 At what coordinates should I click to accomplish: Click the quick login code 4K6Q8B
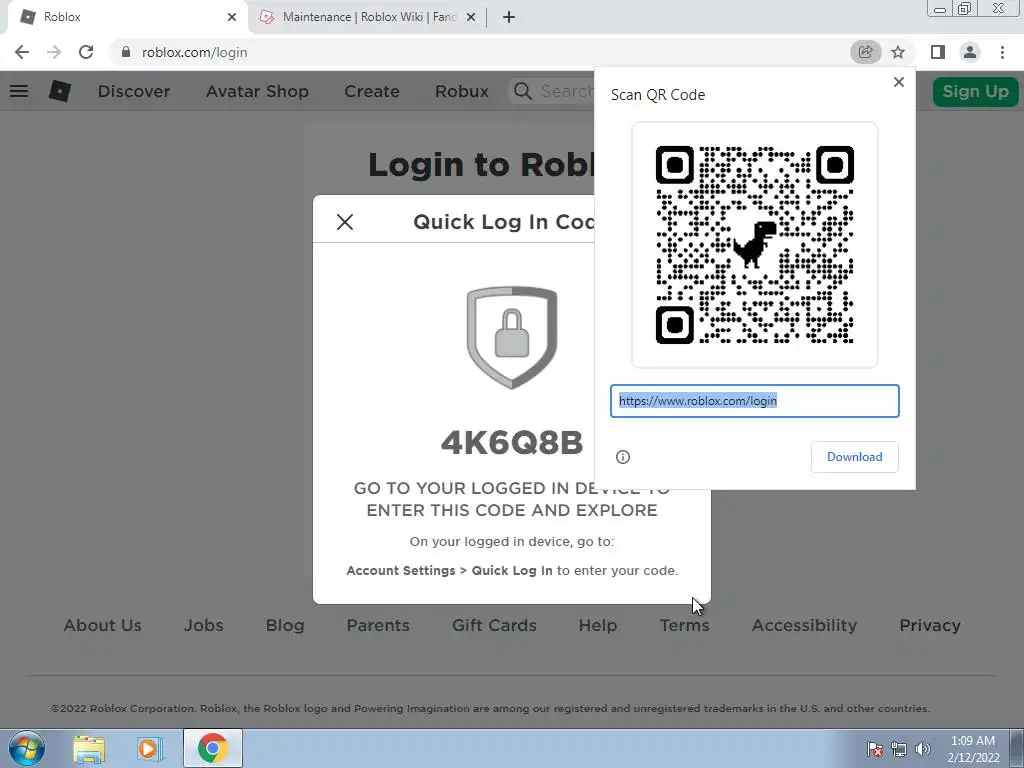[x=512, y=443]
